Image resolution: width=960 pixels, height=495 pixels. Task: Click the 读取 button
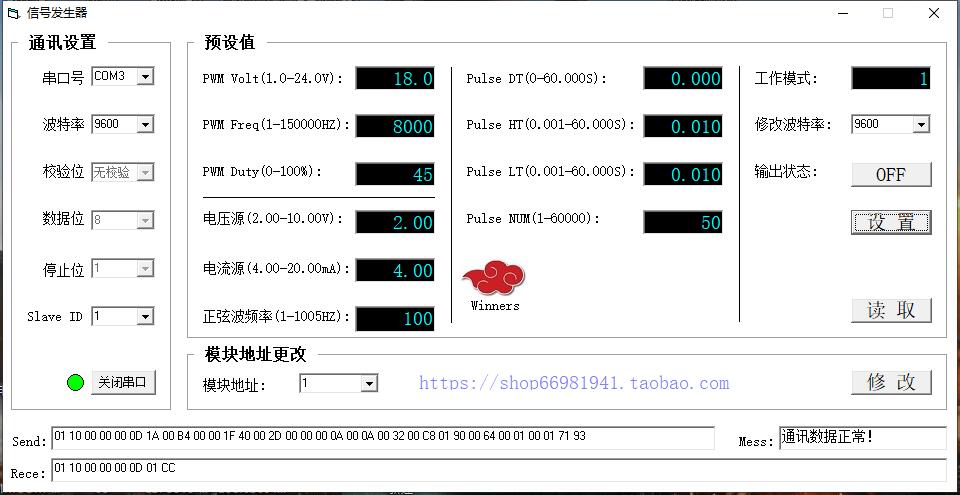click(890, 310)
